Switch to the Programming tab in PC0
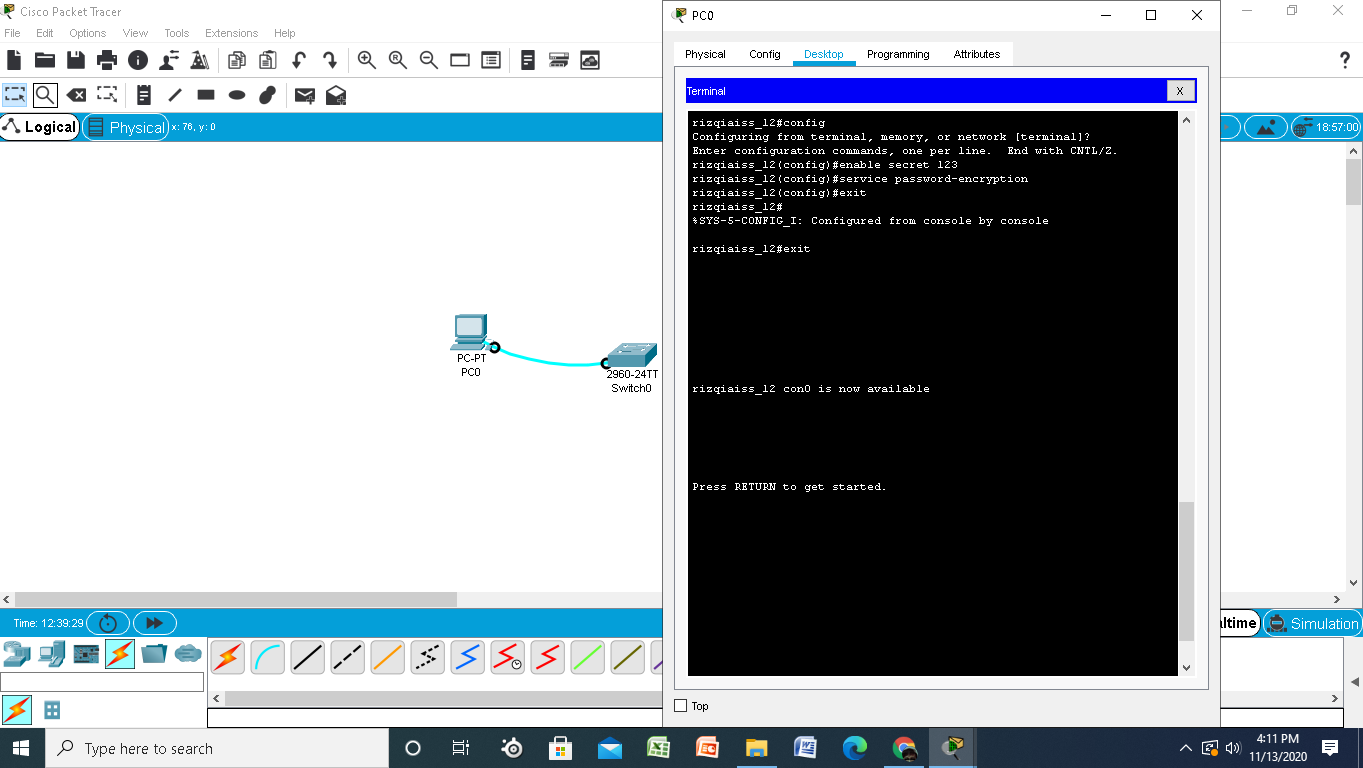Viewport: 1363px width, 768px height. click(898, 54)
